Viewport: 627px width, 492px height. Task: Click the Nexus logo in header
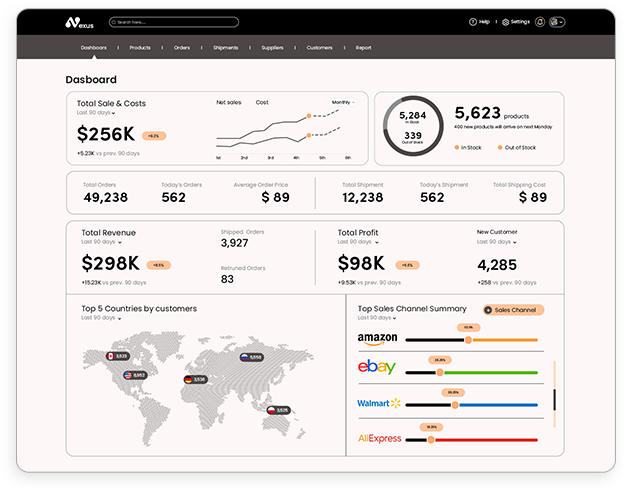(78, 22)
